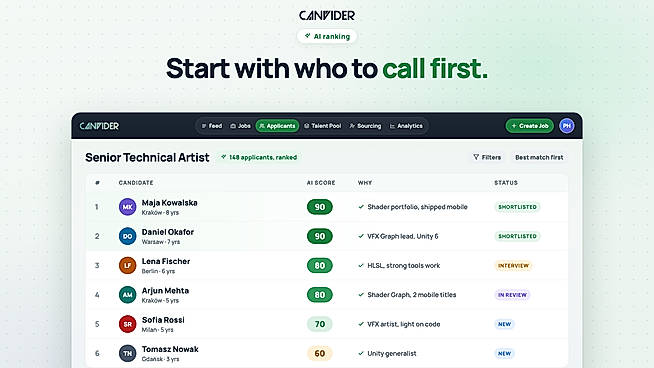This screenshot has height=368, width=654.
Task: Click Lena Fischer's Interview status badge
Action: pyautogui.click(x=513, y=265)
